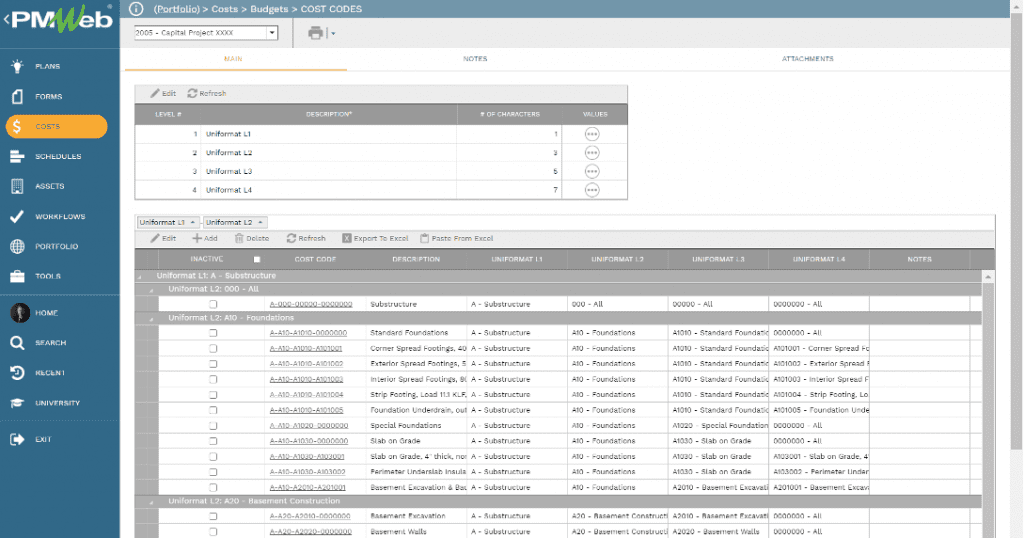Click grid scrollbar up arrow
Viewport: 1024px width, 538px height.
[988, 277]
